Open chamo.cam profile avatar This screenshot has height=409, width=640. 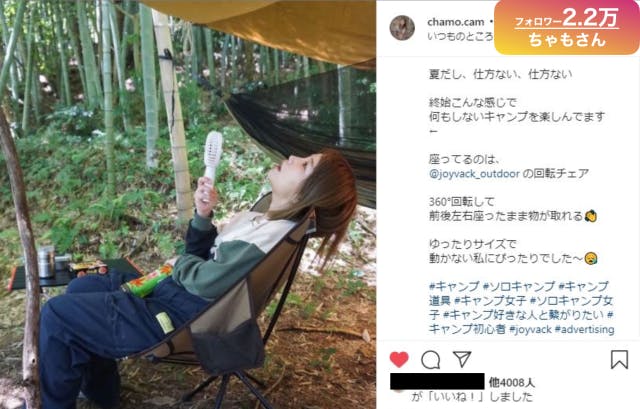[402, 28]
